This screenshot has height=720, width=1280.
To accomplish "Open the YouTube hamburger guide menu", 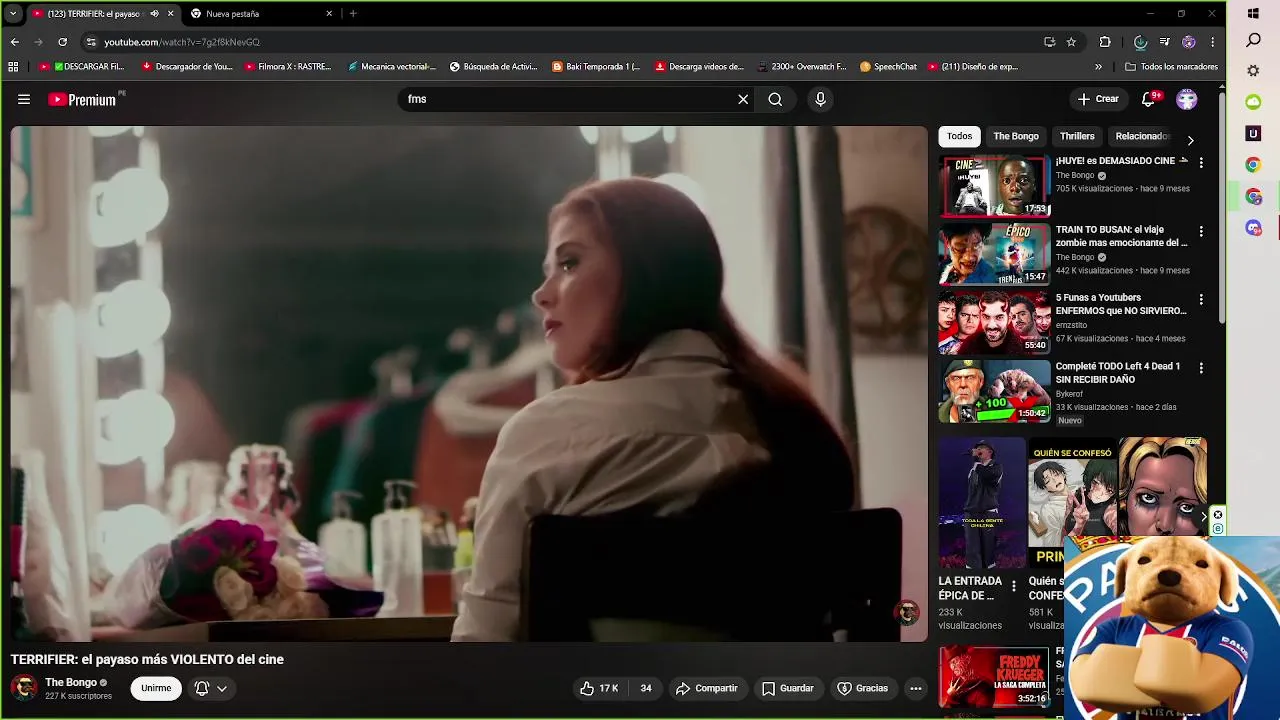I will point(24,99).
